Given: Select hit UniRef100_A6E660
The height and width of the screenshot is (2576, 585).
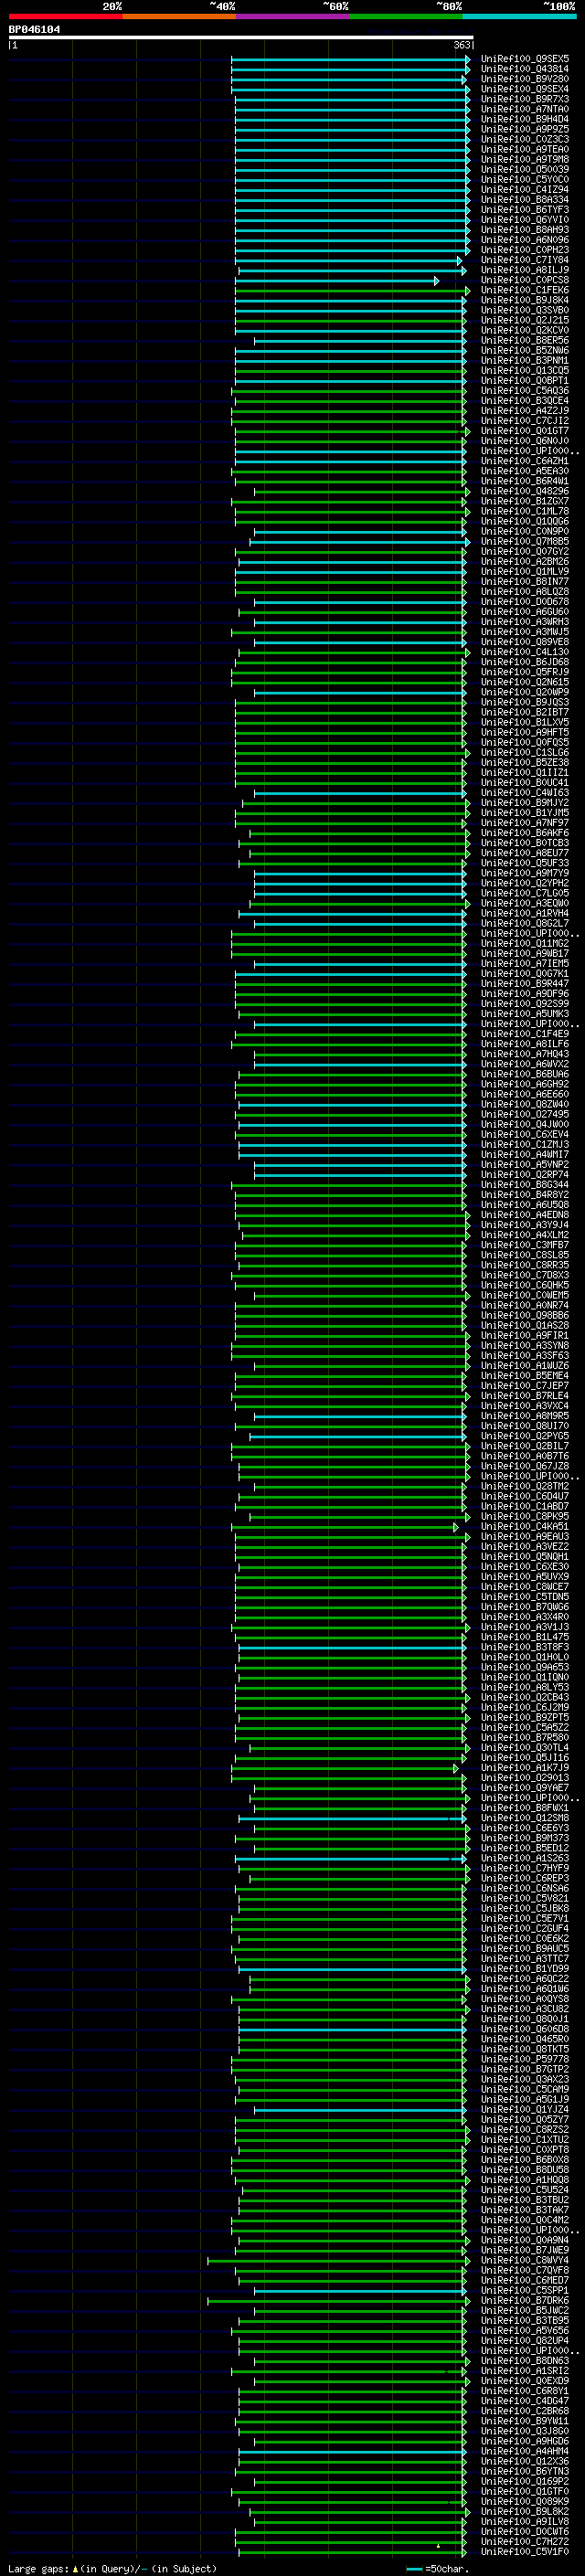Looking at the screenshot, I should coord(524,1094).
